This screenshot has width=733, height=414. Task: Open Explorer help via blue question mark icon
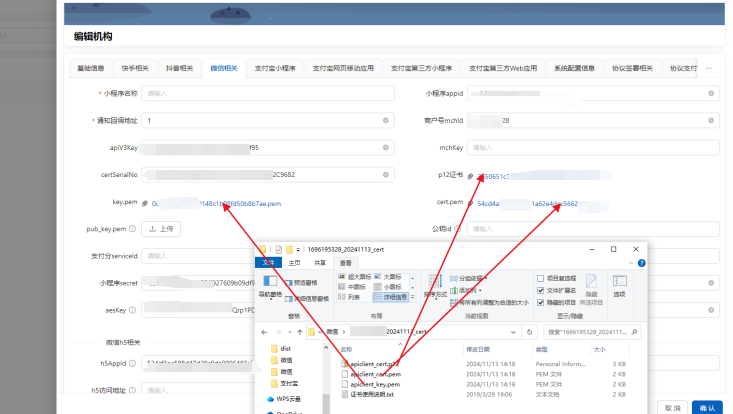coord(641,263)
